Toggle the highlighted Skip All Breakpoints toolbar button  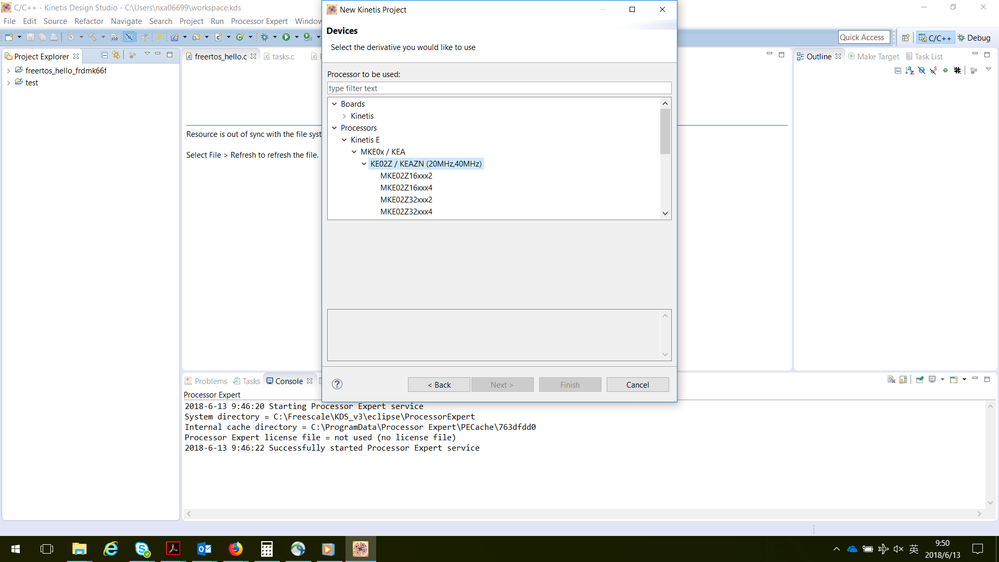click(x=129, y=37)
